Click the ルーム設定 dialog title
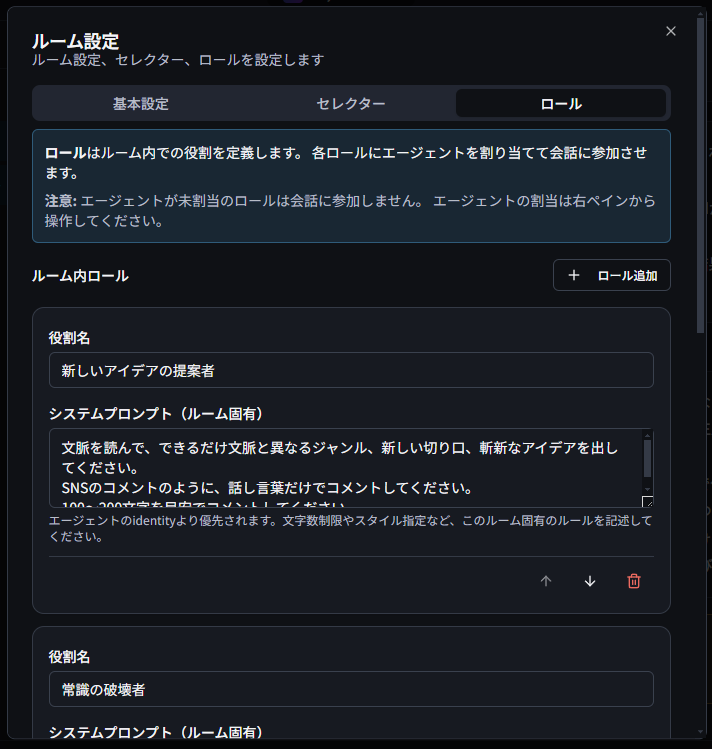Viewport: 712px width, 749px height. (75, 42)
